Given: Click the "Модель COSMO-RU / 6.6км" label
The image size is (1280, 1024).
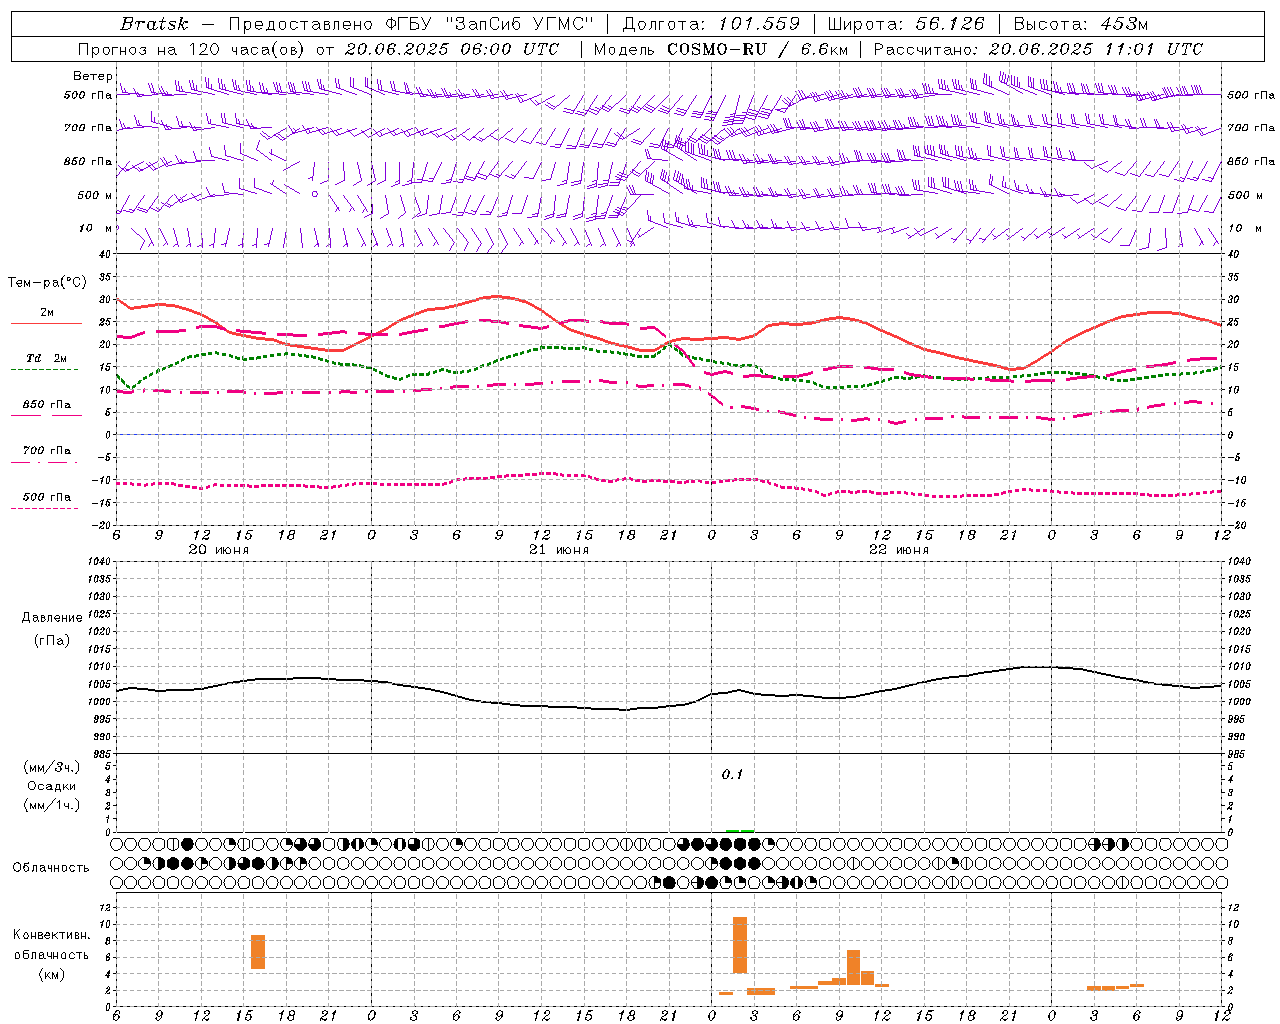Looking at the screenshot, I should pyautogui.click(x=720, y=49).
